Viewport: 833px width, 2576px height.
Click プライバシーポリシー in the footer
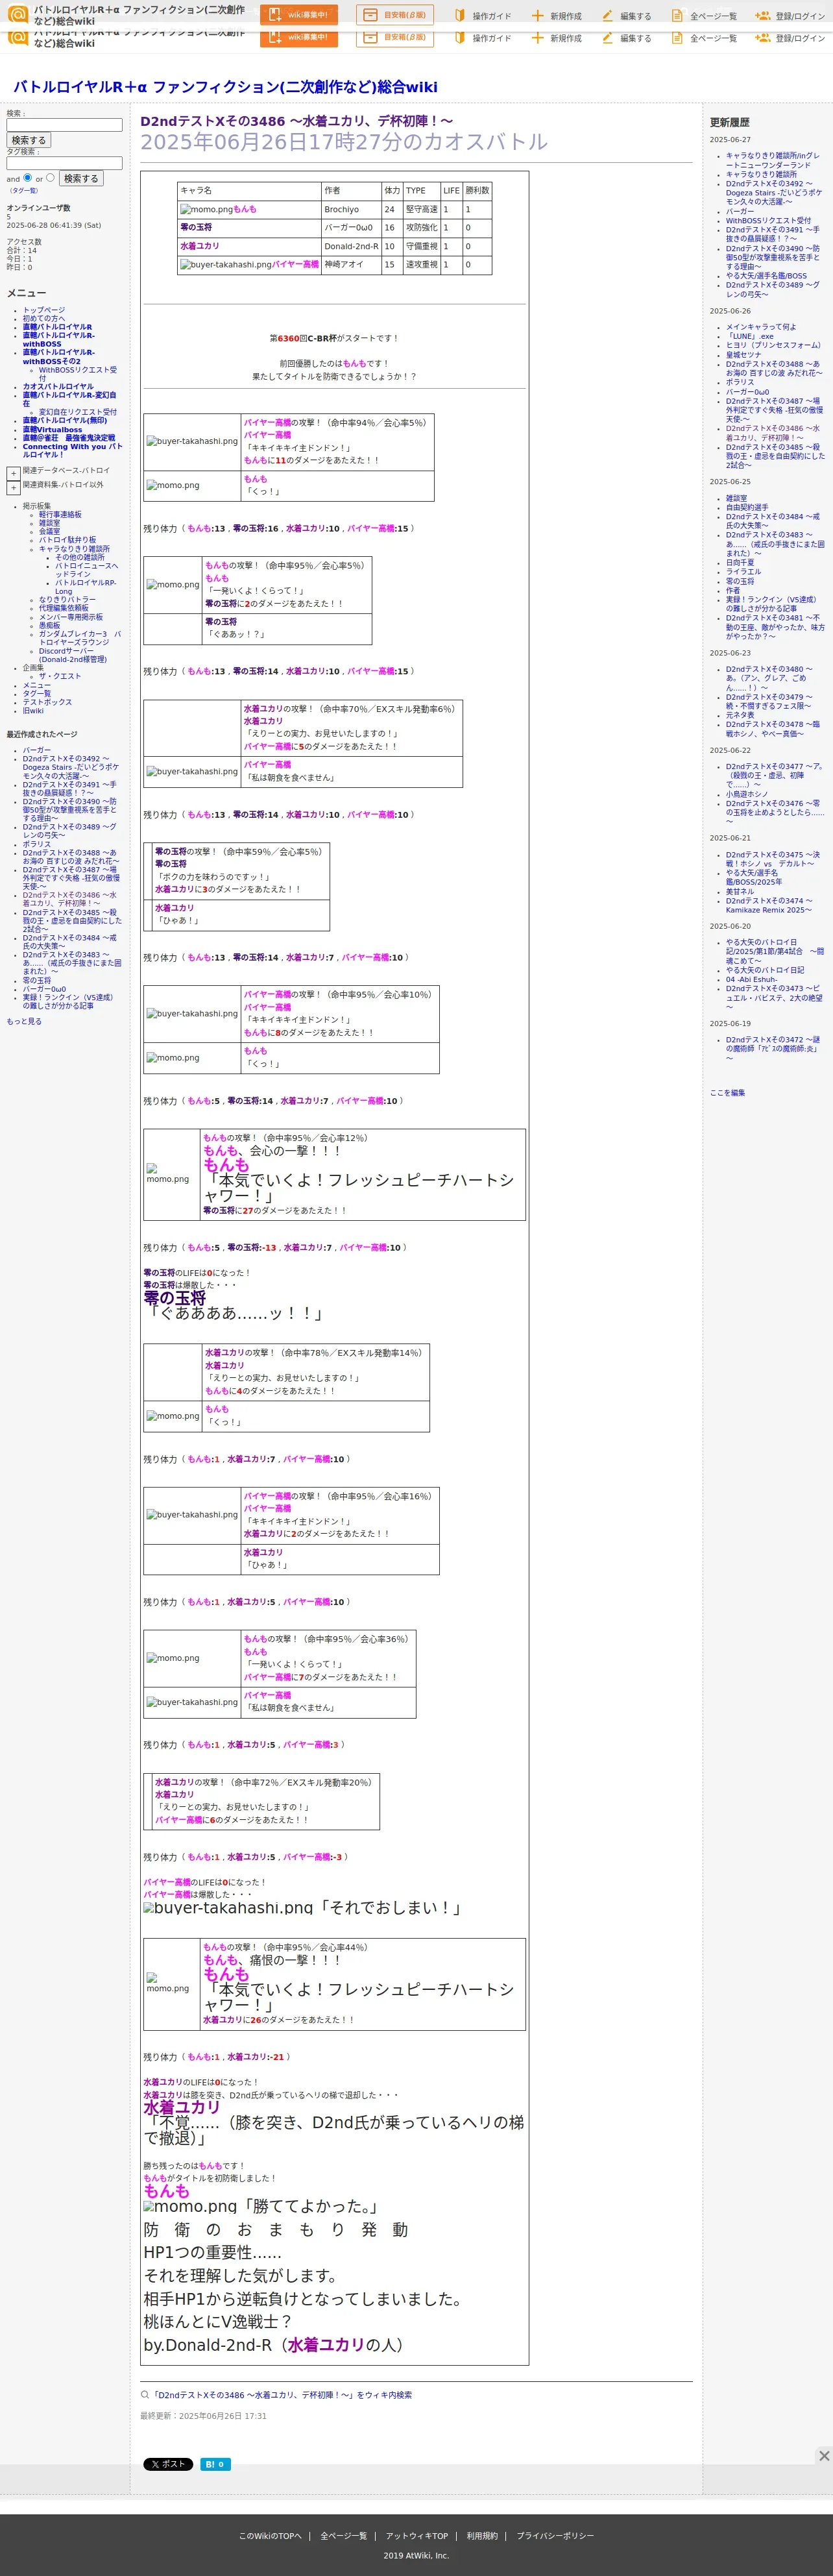[x=555, y=2535]
